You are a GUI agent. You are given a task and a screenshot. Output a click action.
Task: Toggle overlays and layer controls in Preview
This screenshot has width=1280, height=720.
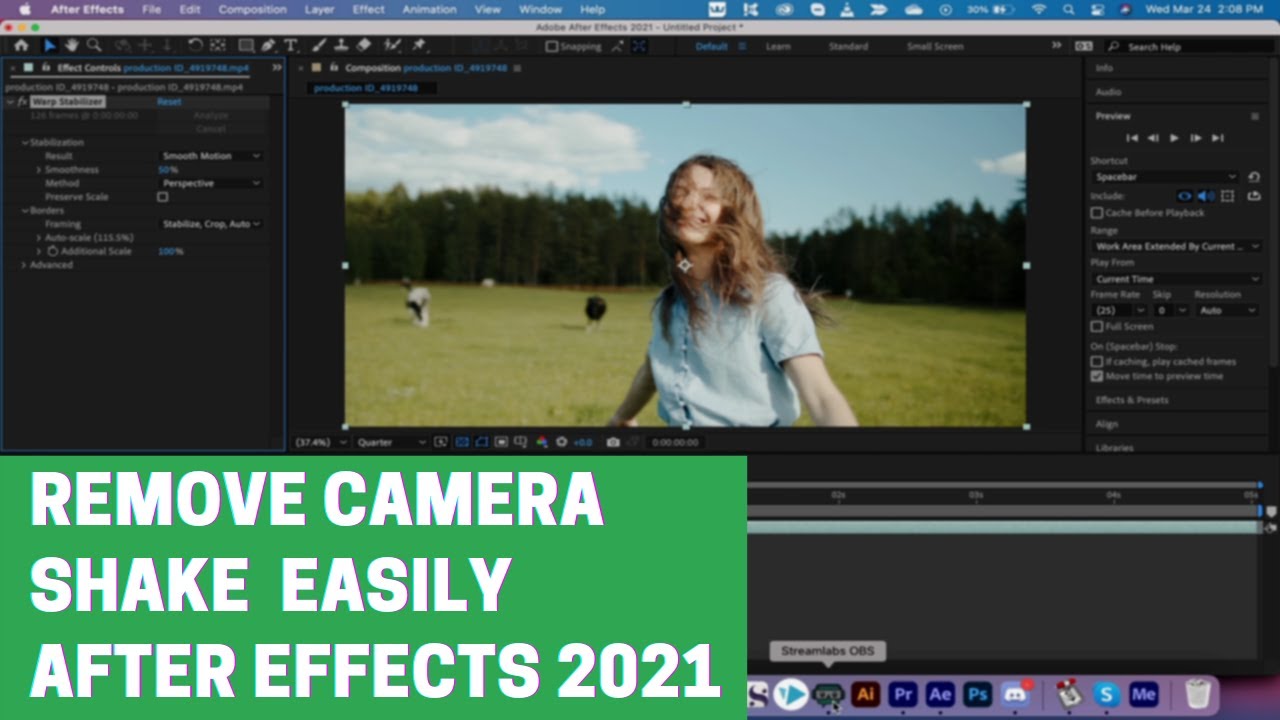pos(1228,196)
